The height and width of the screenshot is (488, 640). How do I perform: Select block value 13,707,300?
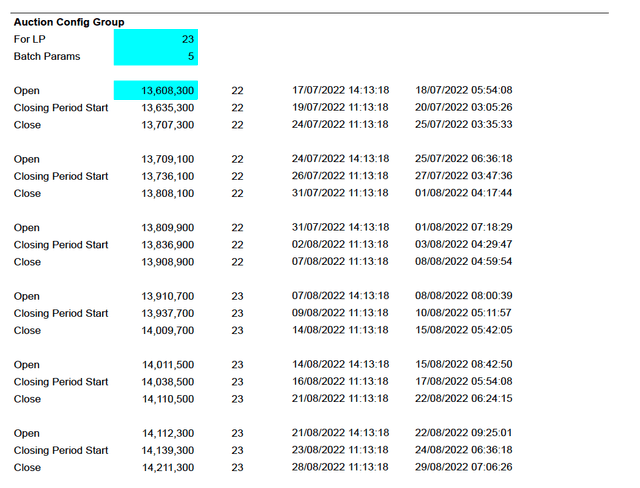click(168, 125)
